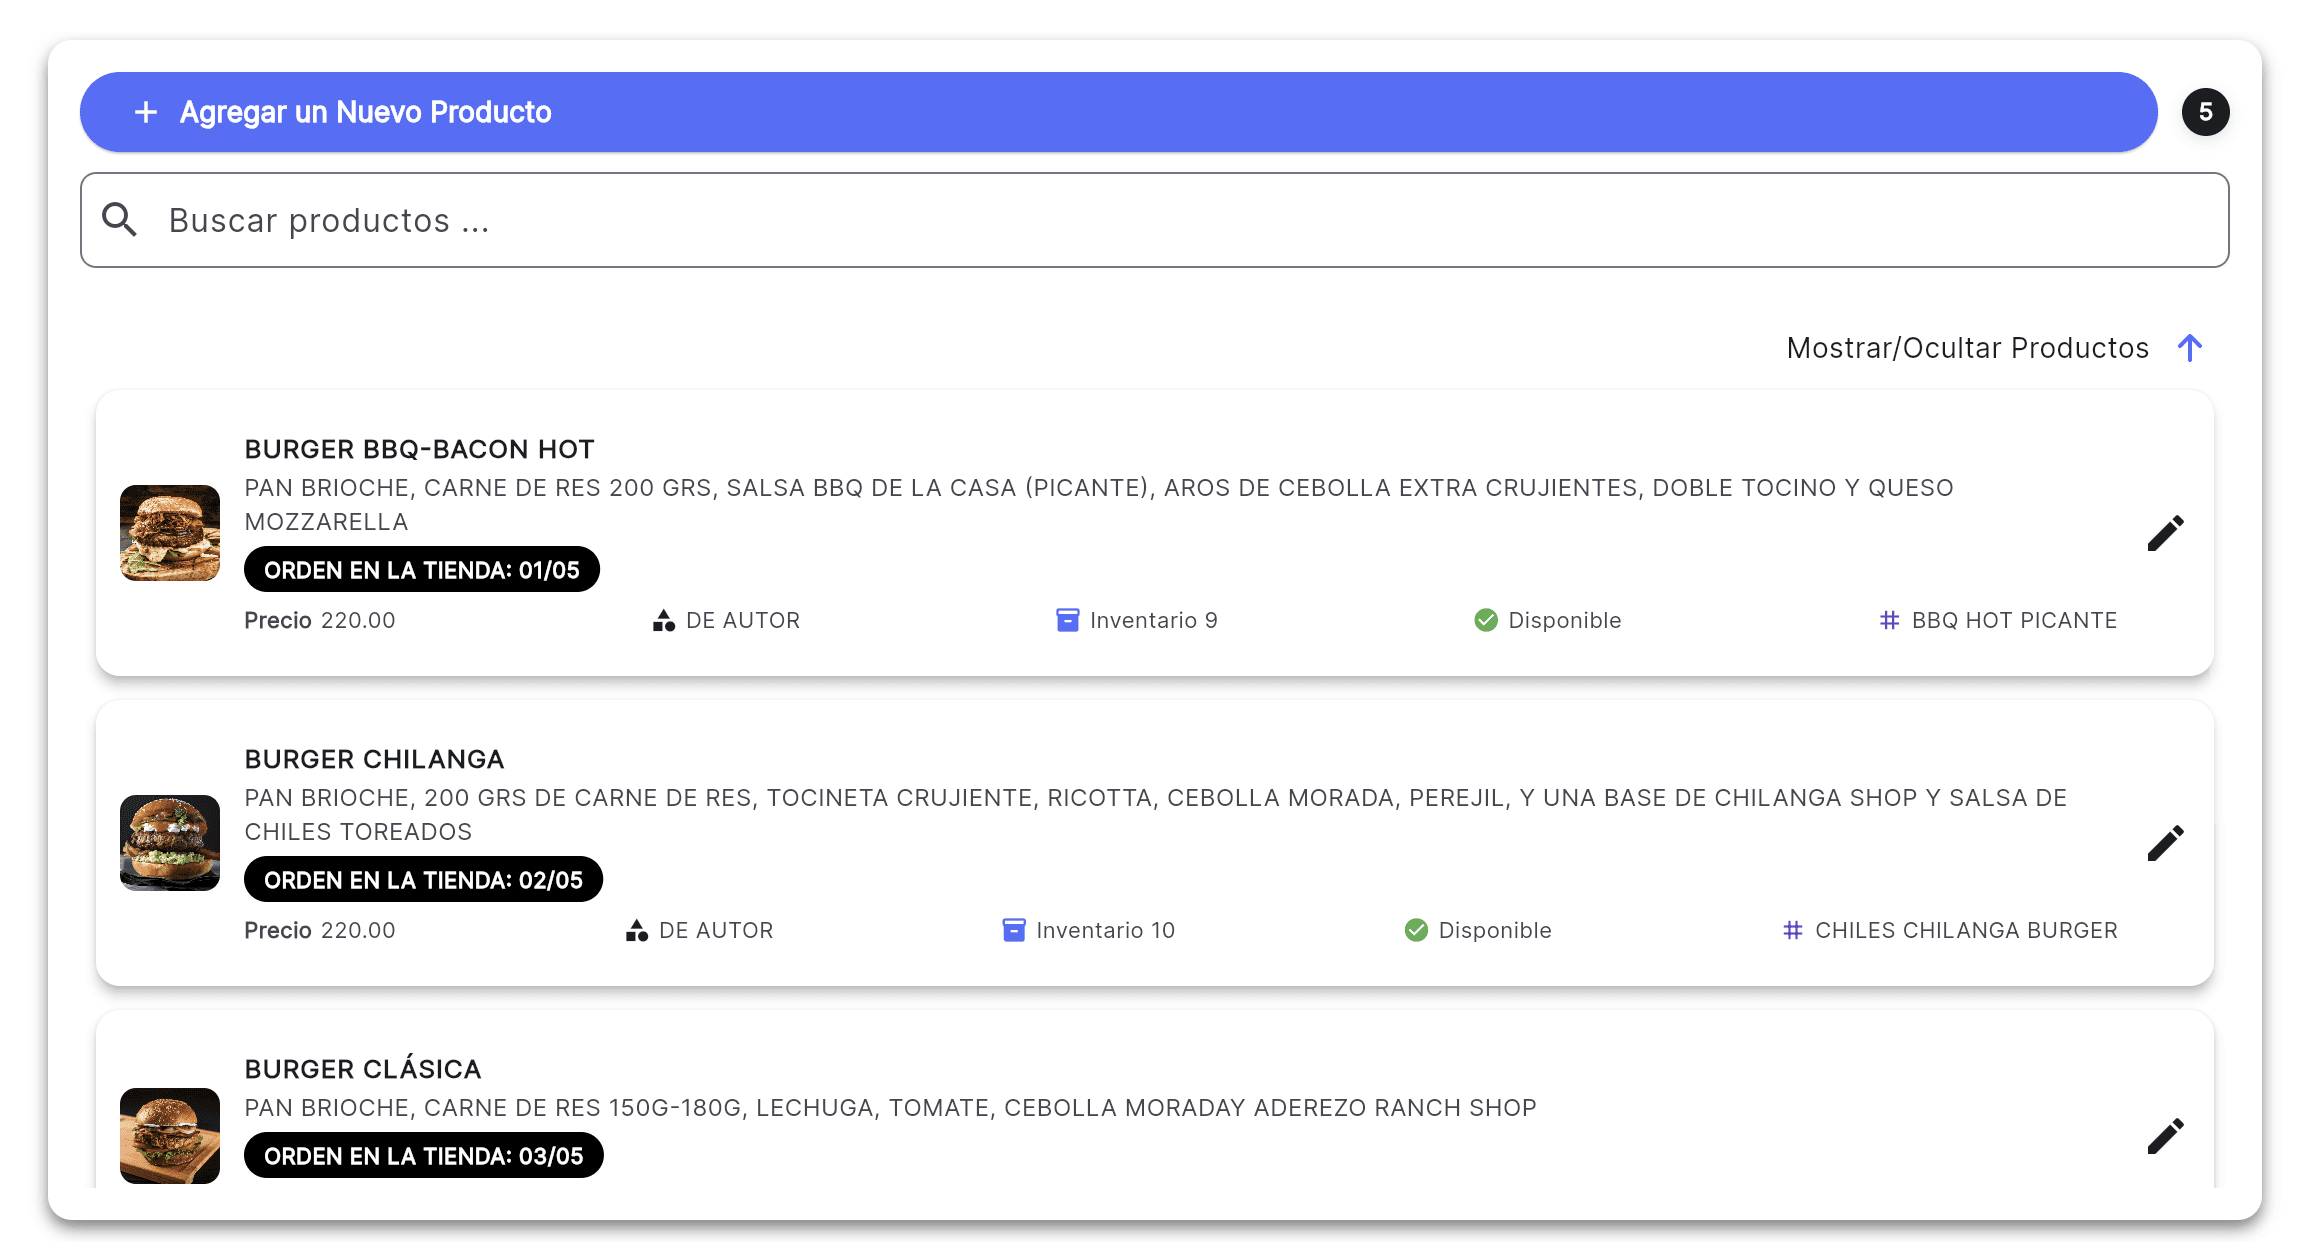Open the Burger Chilanga thumbnail image

click(170, 843)
